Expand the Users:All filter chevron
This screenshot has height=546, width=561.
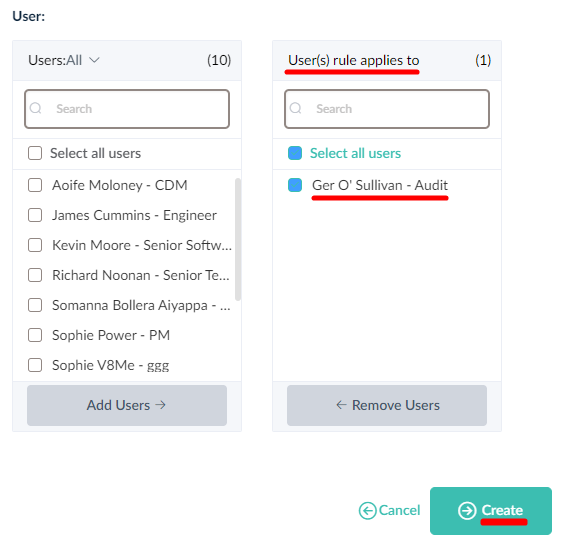coord(94,60)
